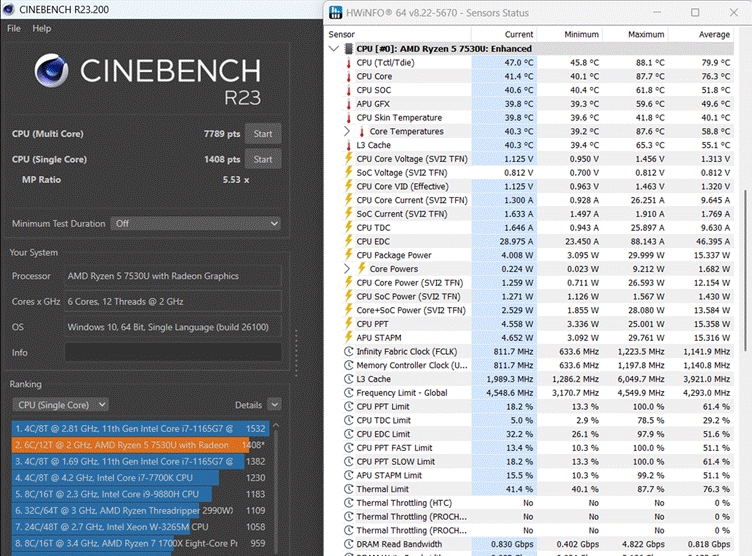Collapse the CPU [#0] AMD Ryzen sensor group
The width and height of the screenshot is (752, 556).
click(x=334, y=48)
